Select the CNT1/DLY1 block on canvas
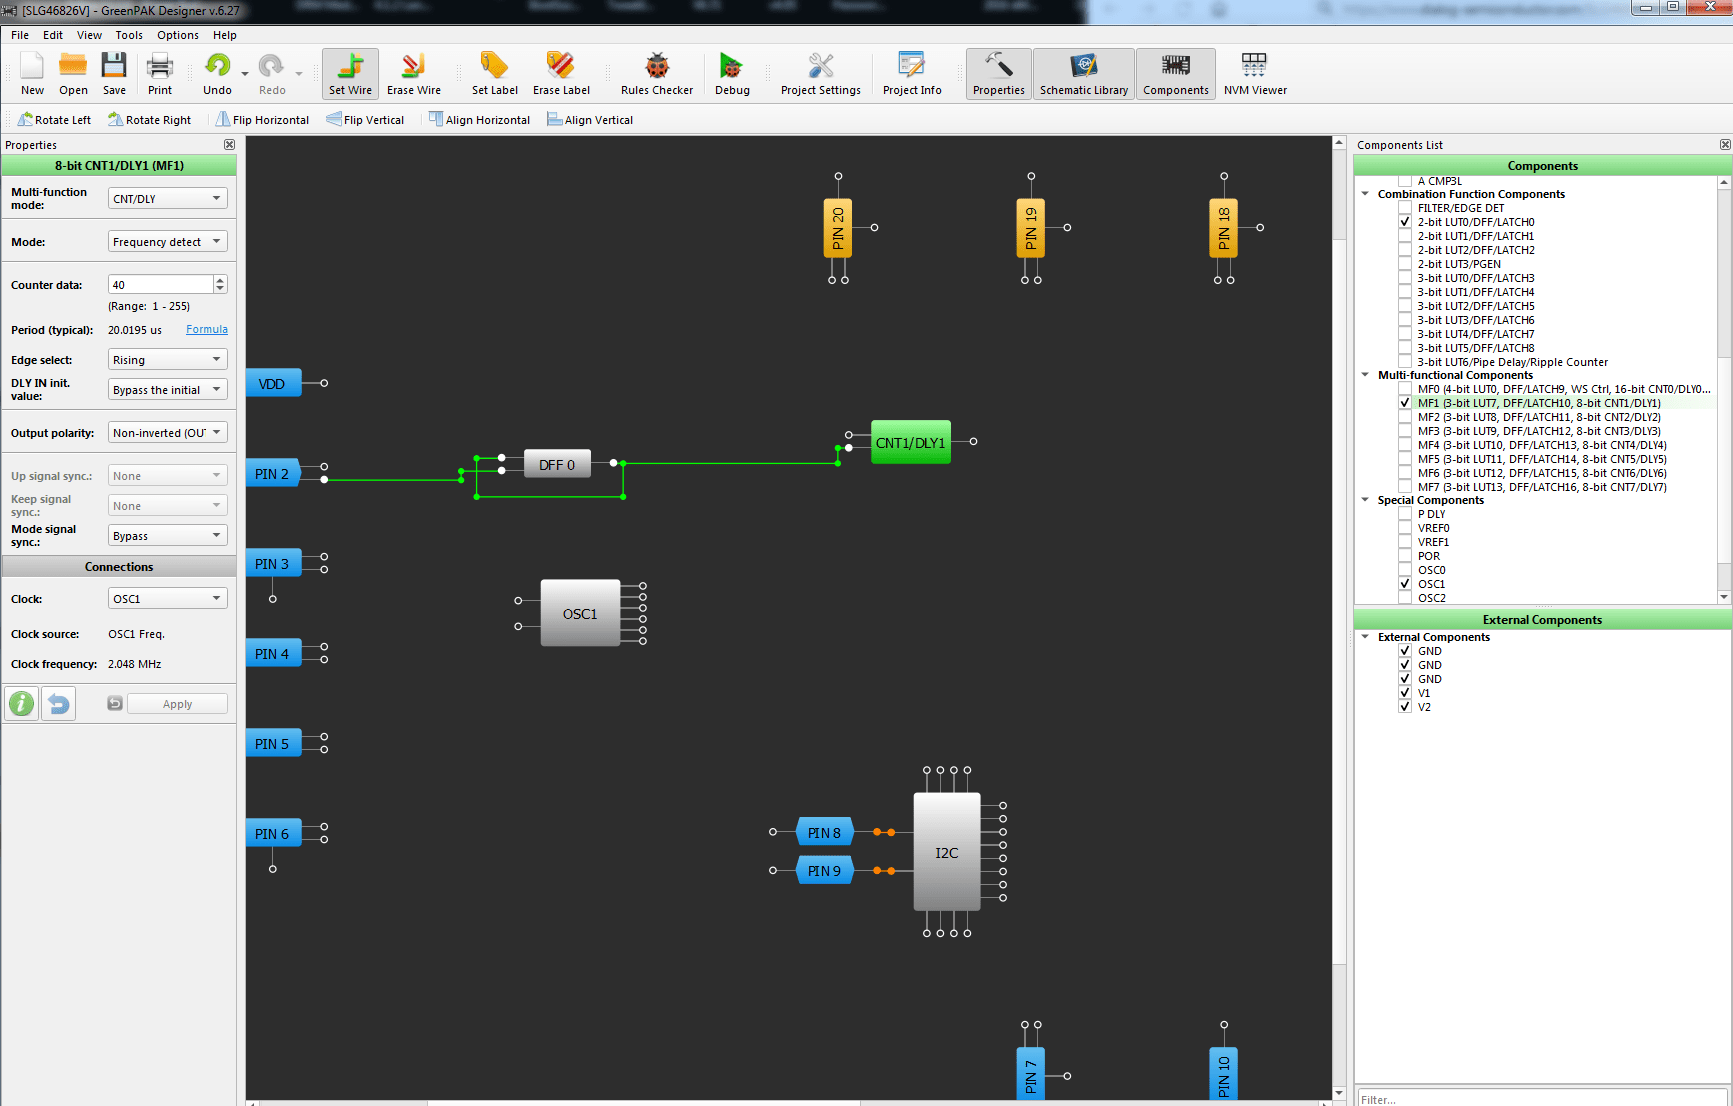The image size is (1733, 1106). (910, 442)
